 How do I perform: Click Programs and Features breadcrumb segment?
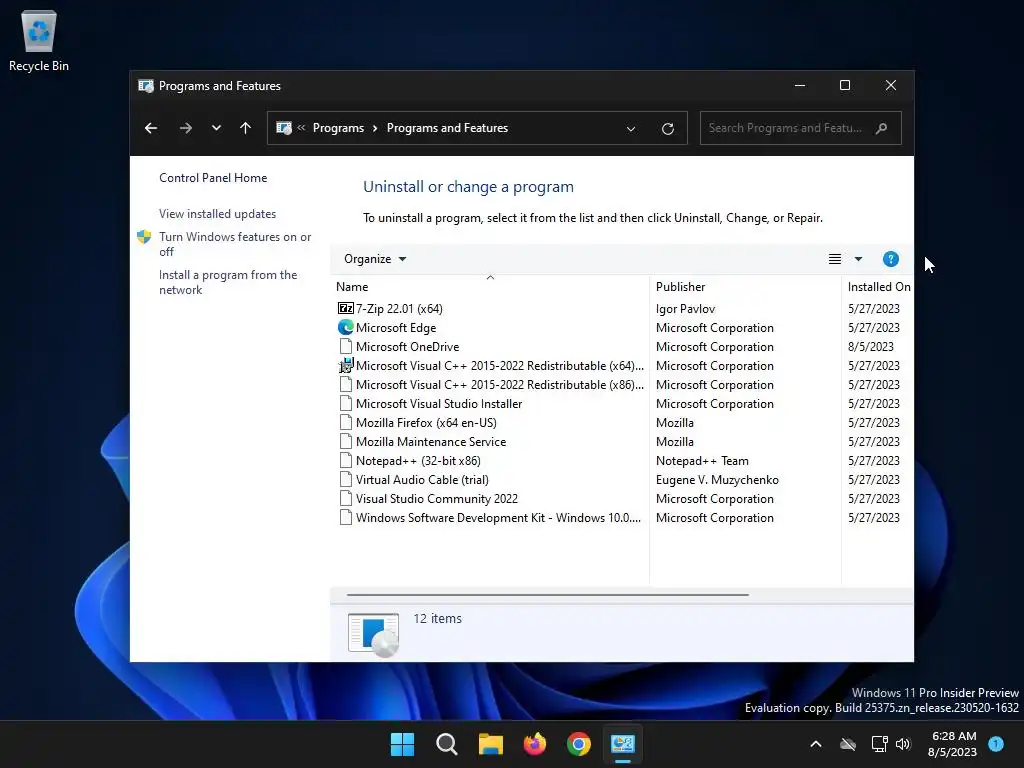click(447, 128)
